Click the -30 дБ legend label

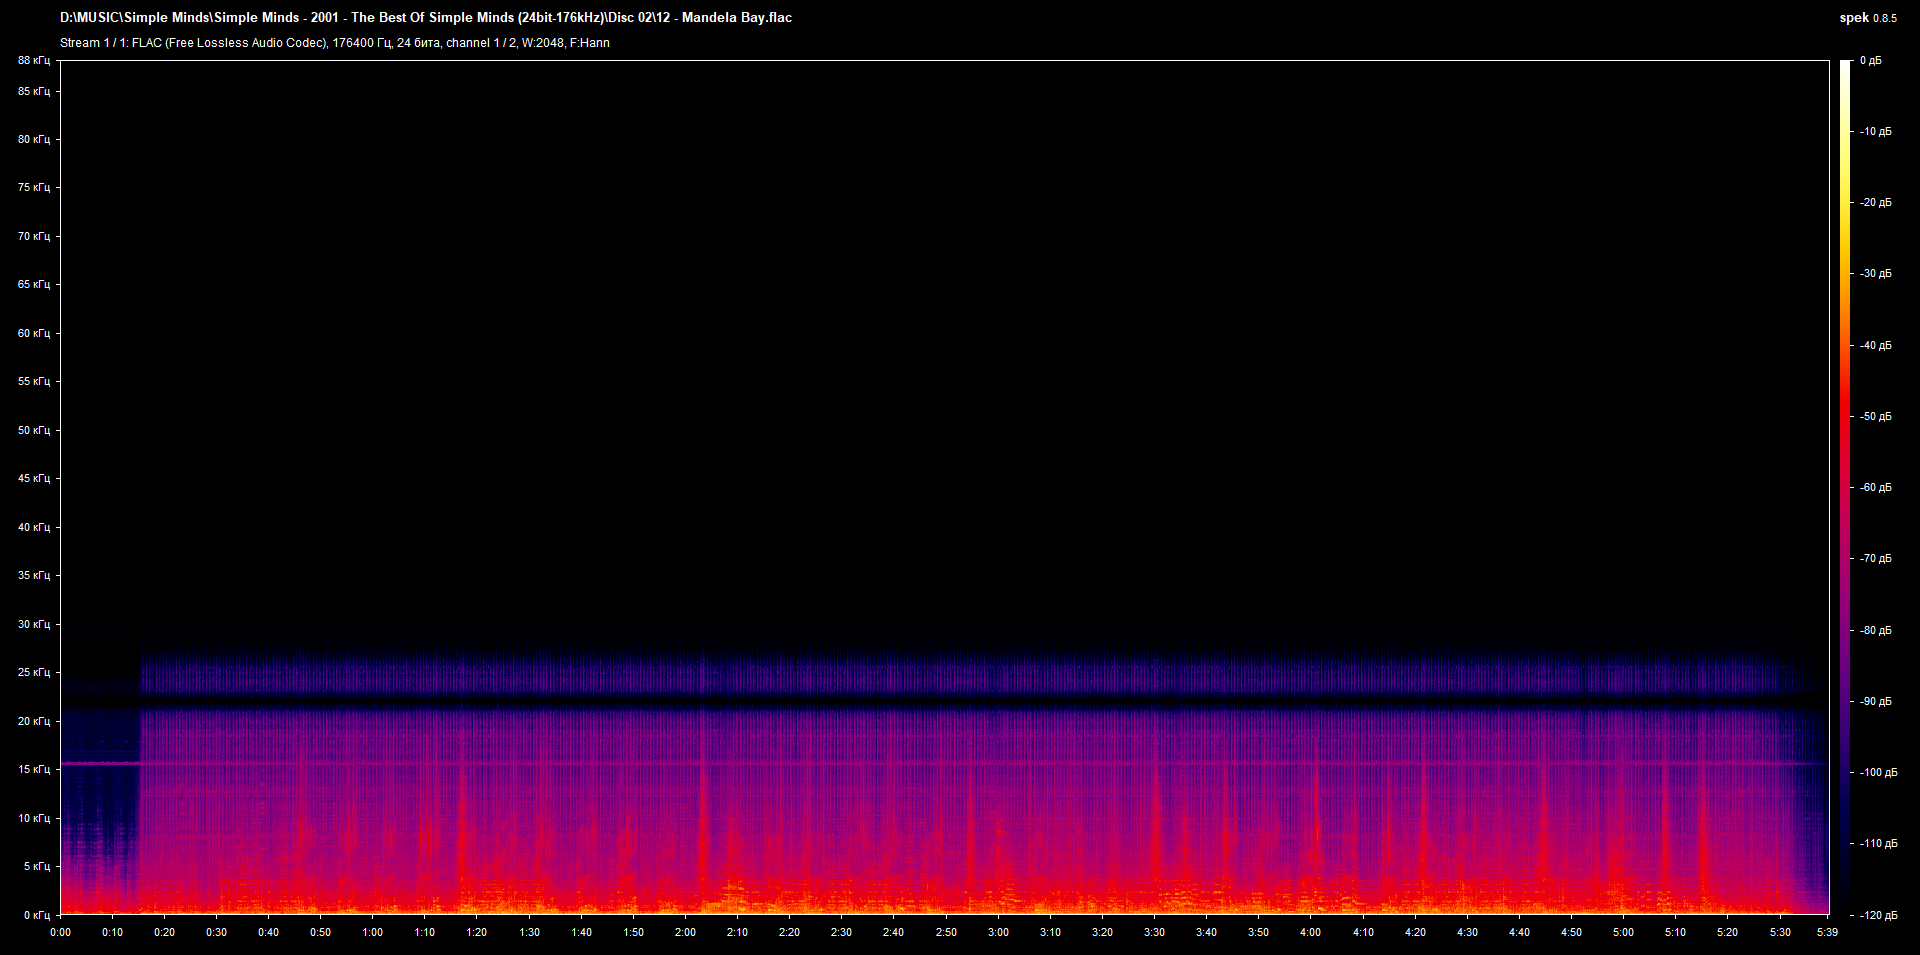(1876, 273)
